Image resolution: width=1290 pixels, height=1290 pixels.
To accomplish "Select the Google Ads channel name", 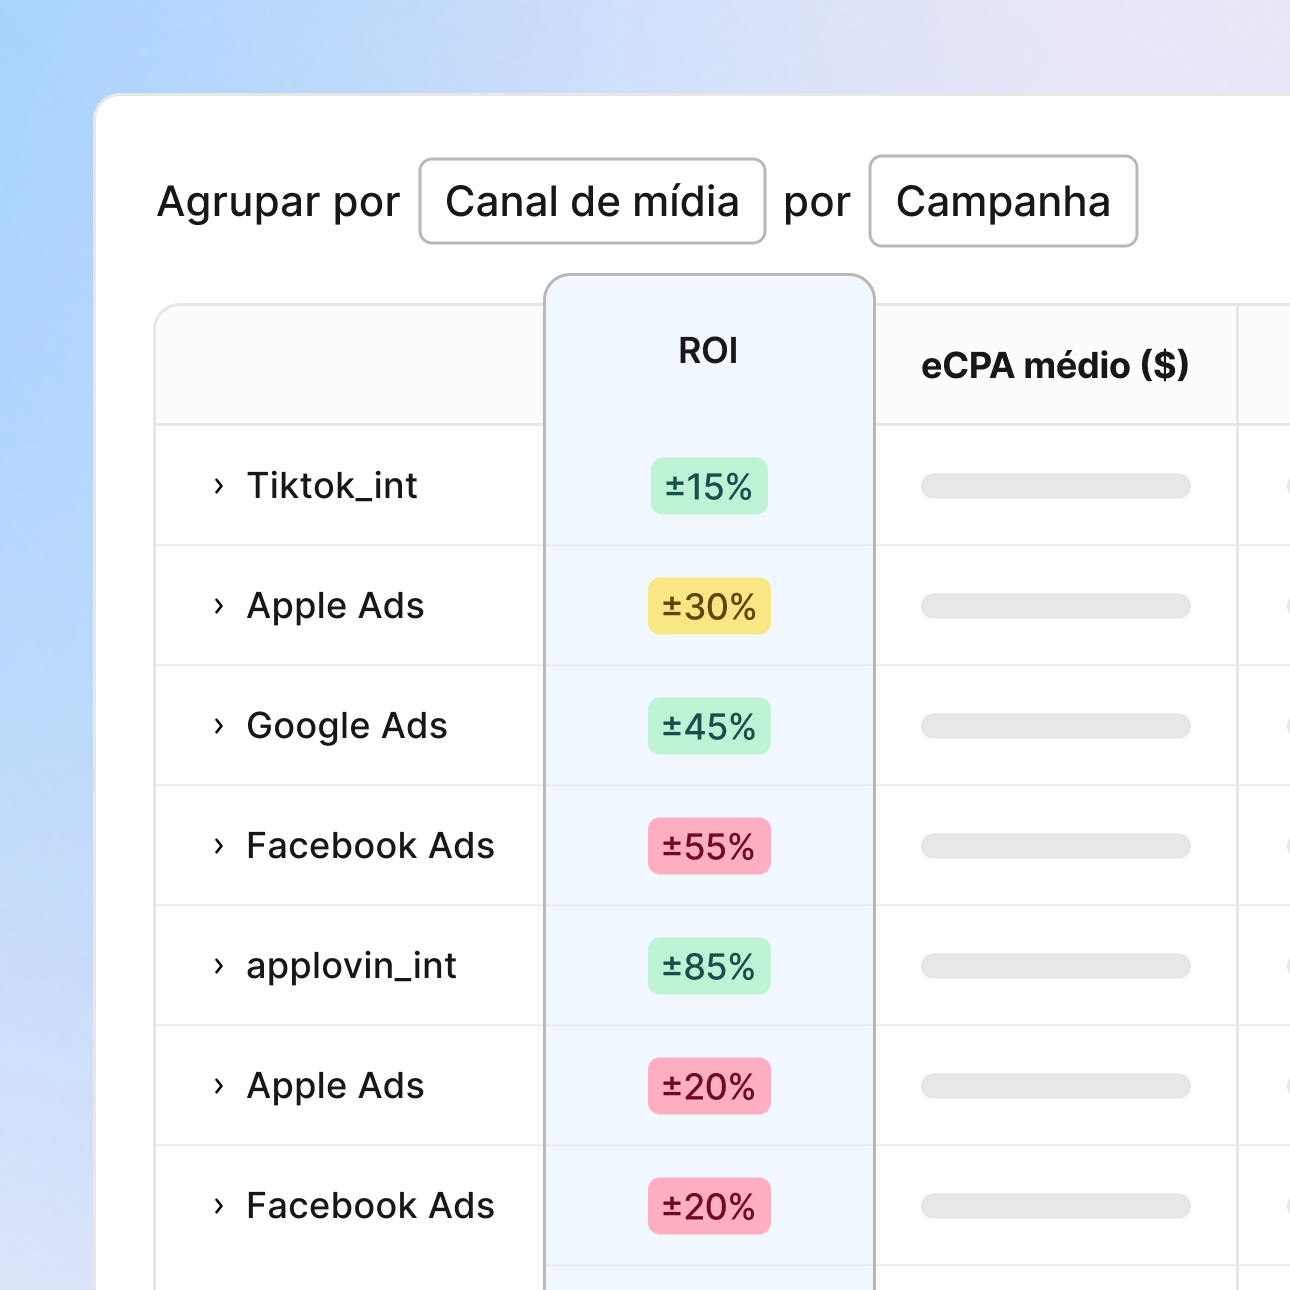I will pyautogui.click(x=347, y=726).
